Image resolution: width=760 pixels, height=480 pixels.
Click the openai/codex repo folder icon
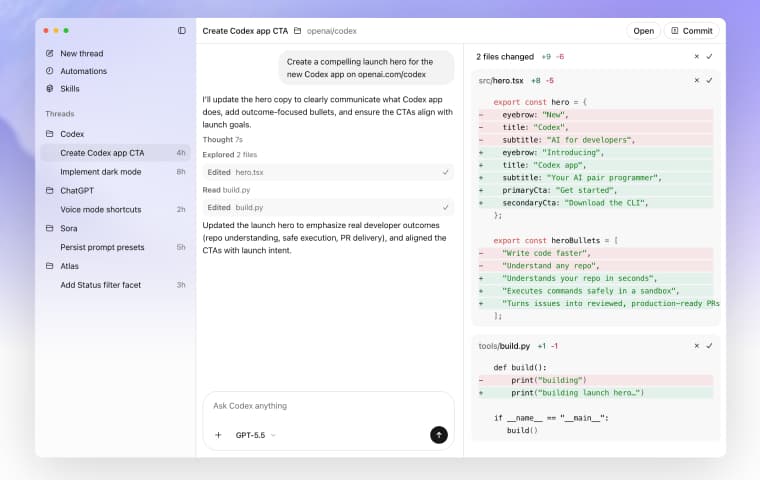click(298, 31)
